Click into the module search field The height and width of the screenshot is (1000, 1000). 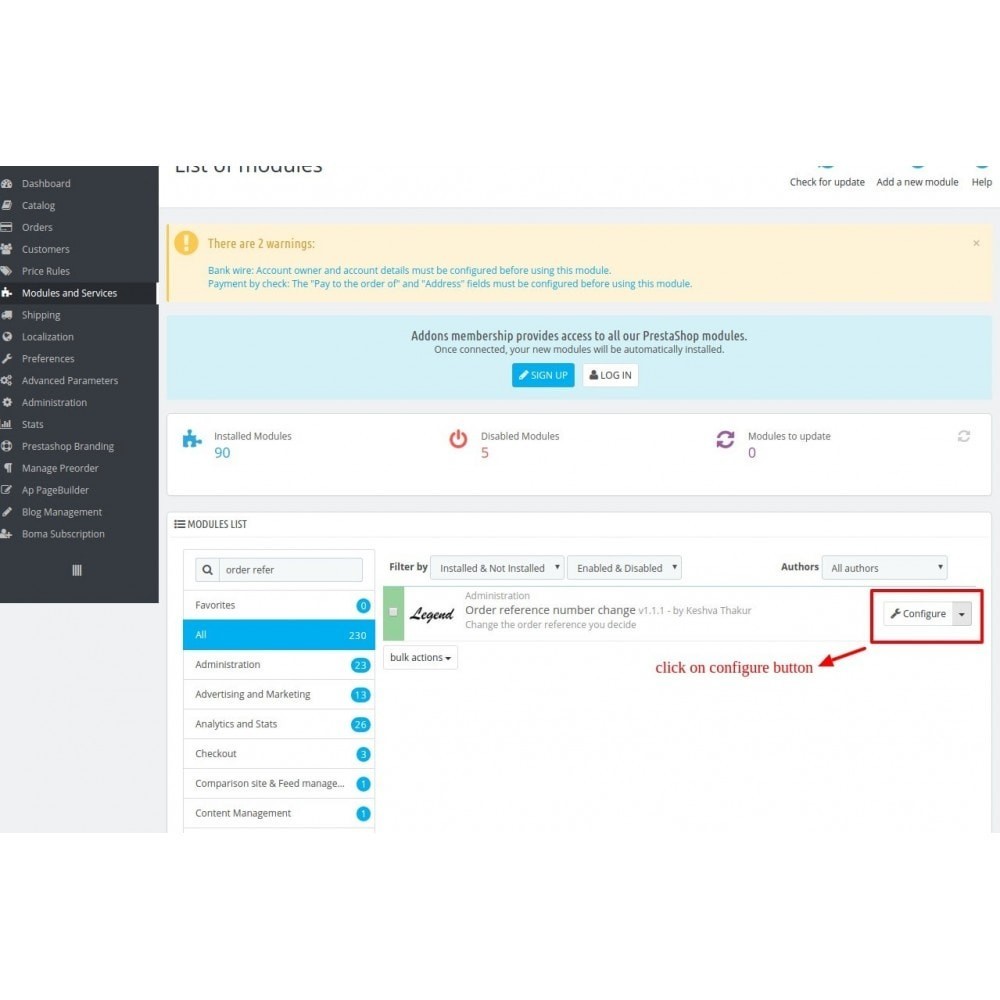pos(291,570)
